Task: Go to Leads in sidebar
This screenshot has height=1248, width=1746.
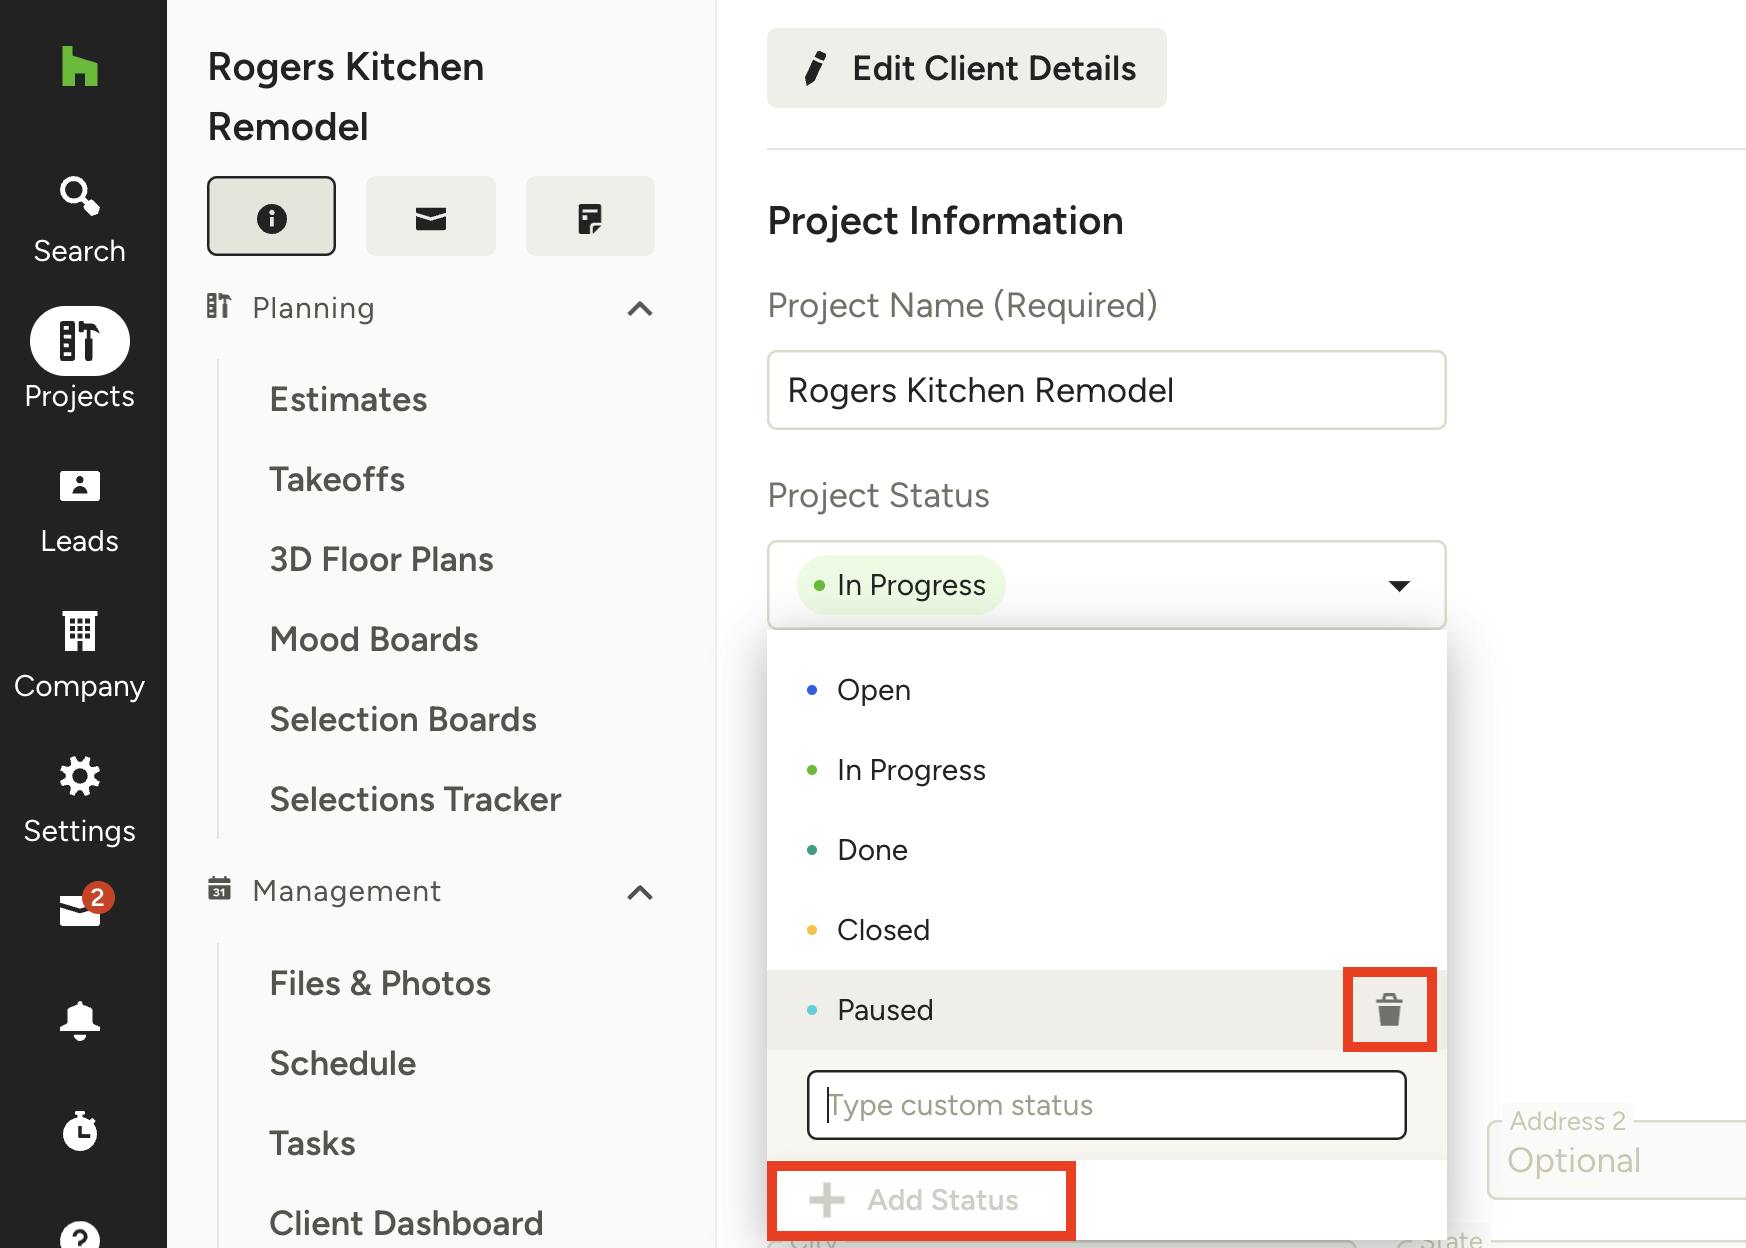Action: 79,512
